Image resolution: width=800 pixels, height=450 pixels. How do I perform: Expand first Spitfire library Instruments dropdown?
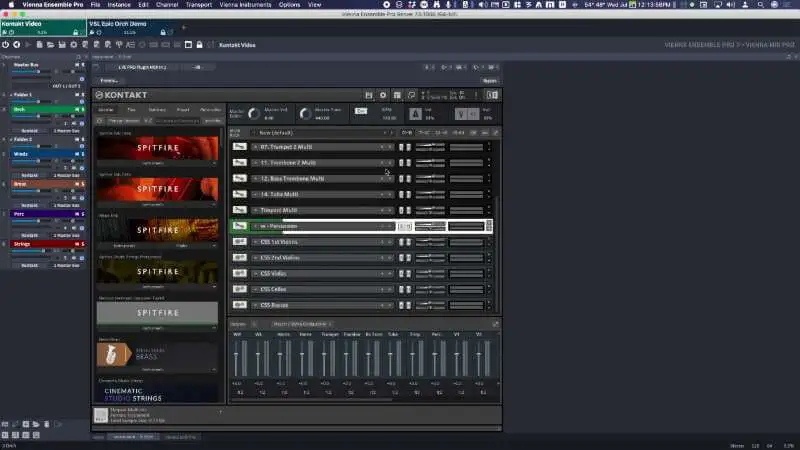tap(157, 163)
